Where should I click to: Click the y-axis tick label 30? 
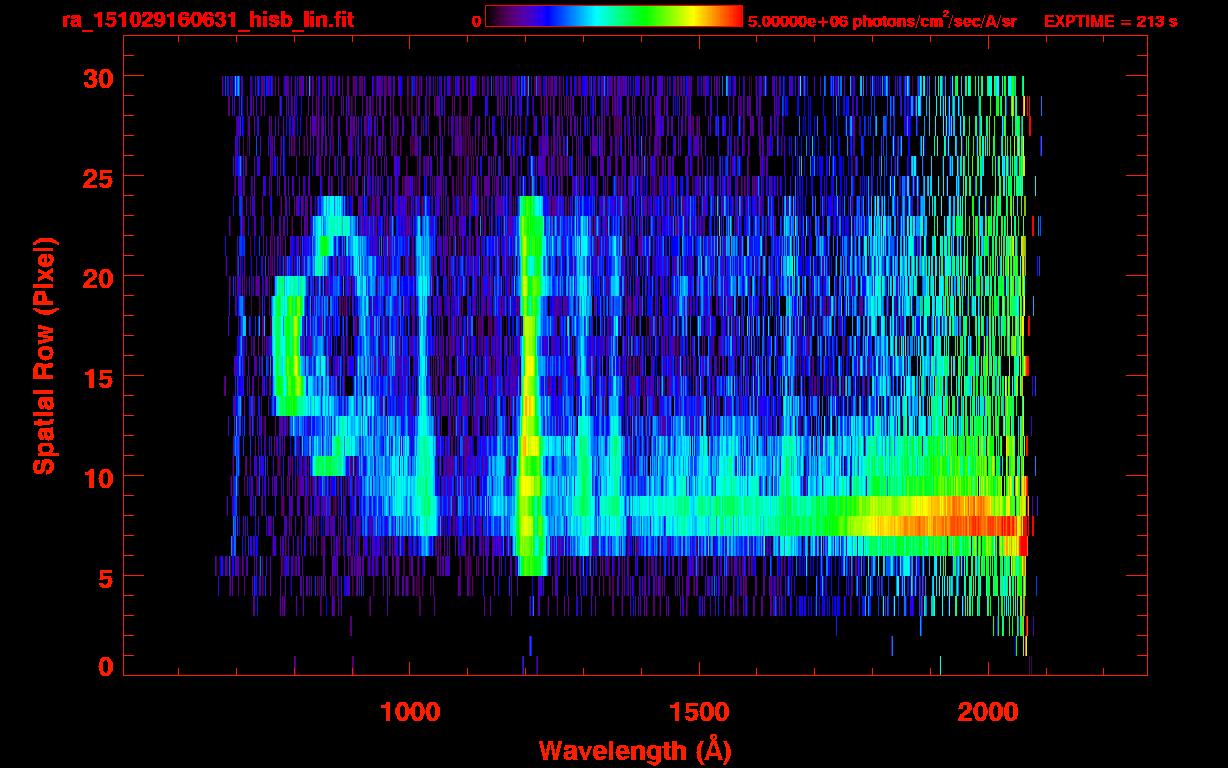click(97, 77)
